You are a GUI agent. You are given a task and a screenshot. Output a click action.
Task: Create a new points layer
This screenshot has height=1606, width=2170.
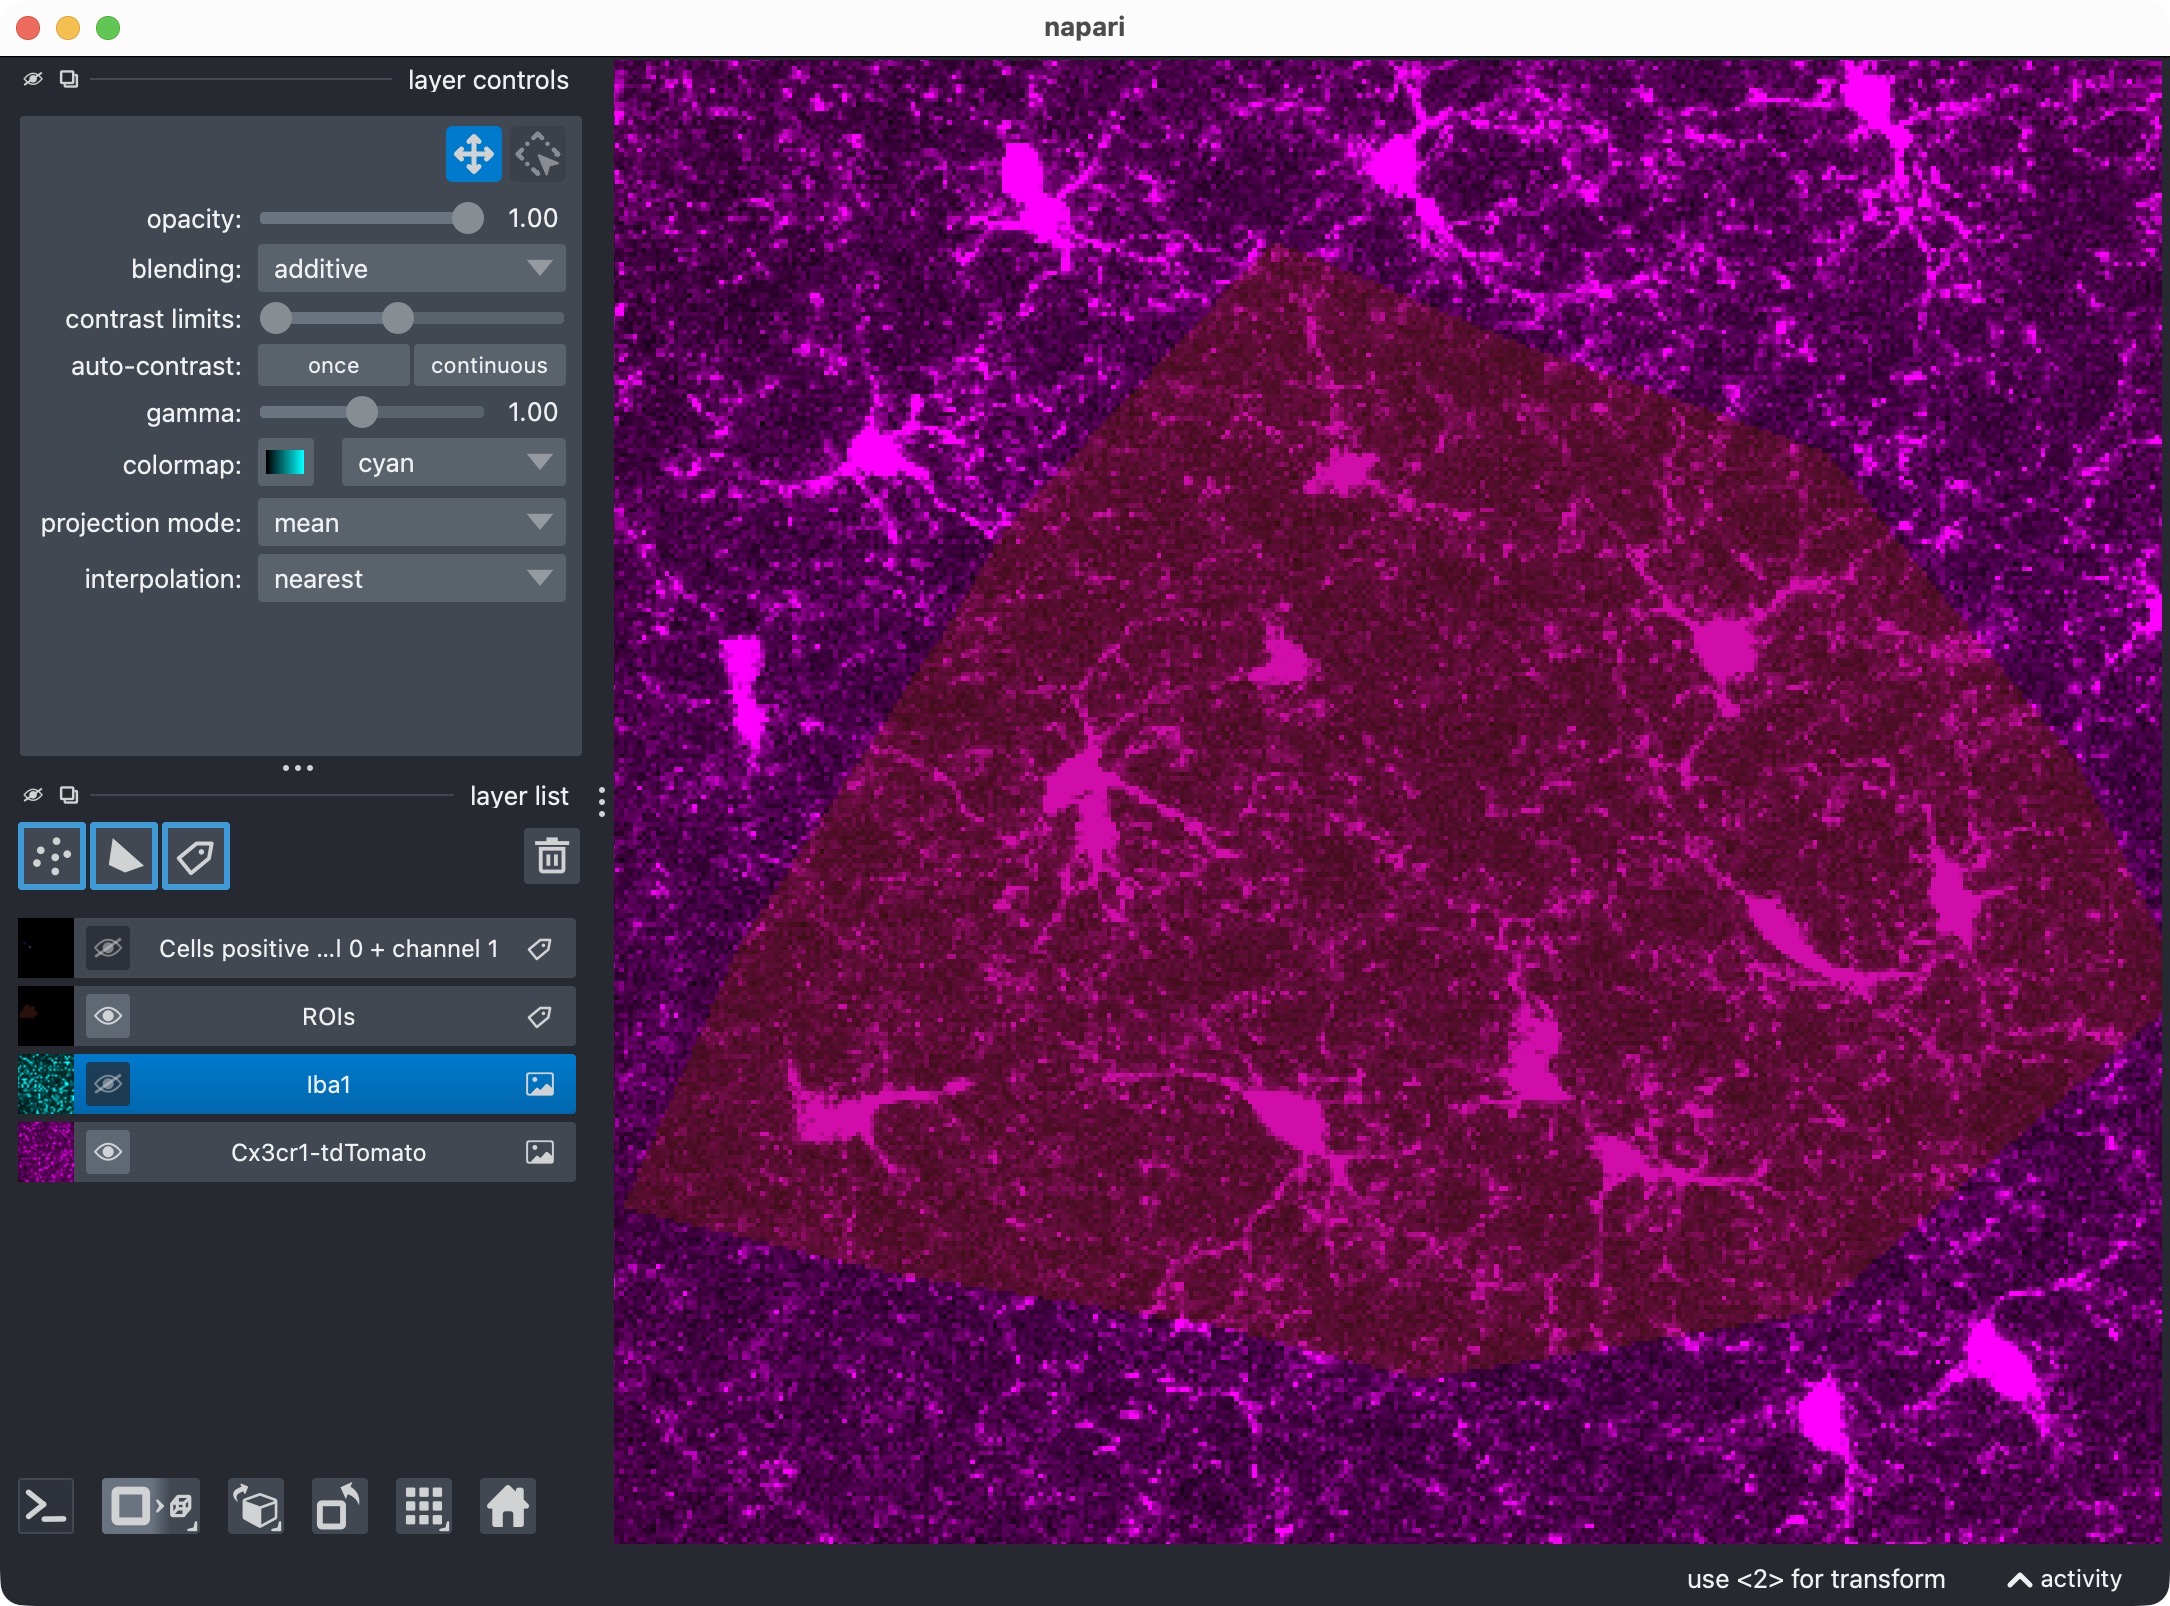[52, 856]
